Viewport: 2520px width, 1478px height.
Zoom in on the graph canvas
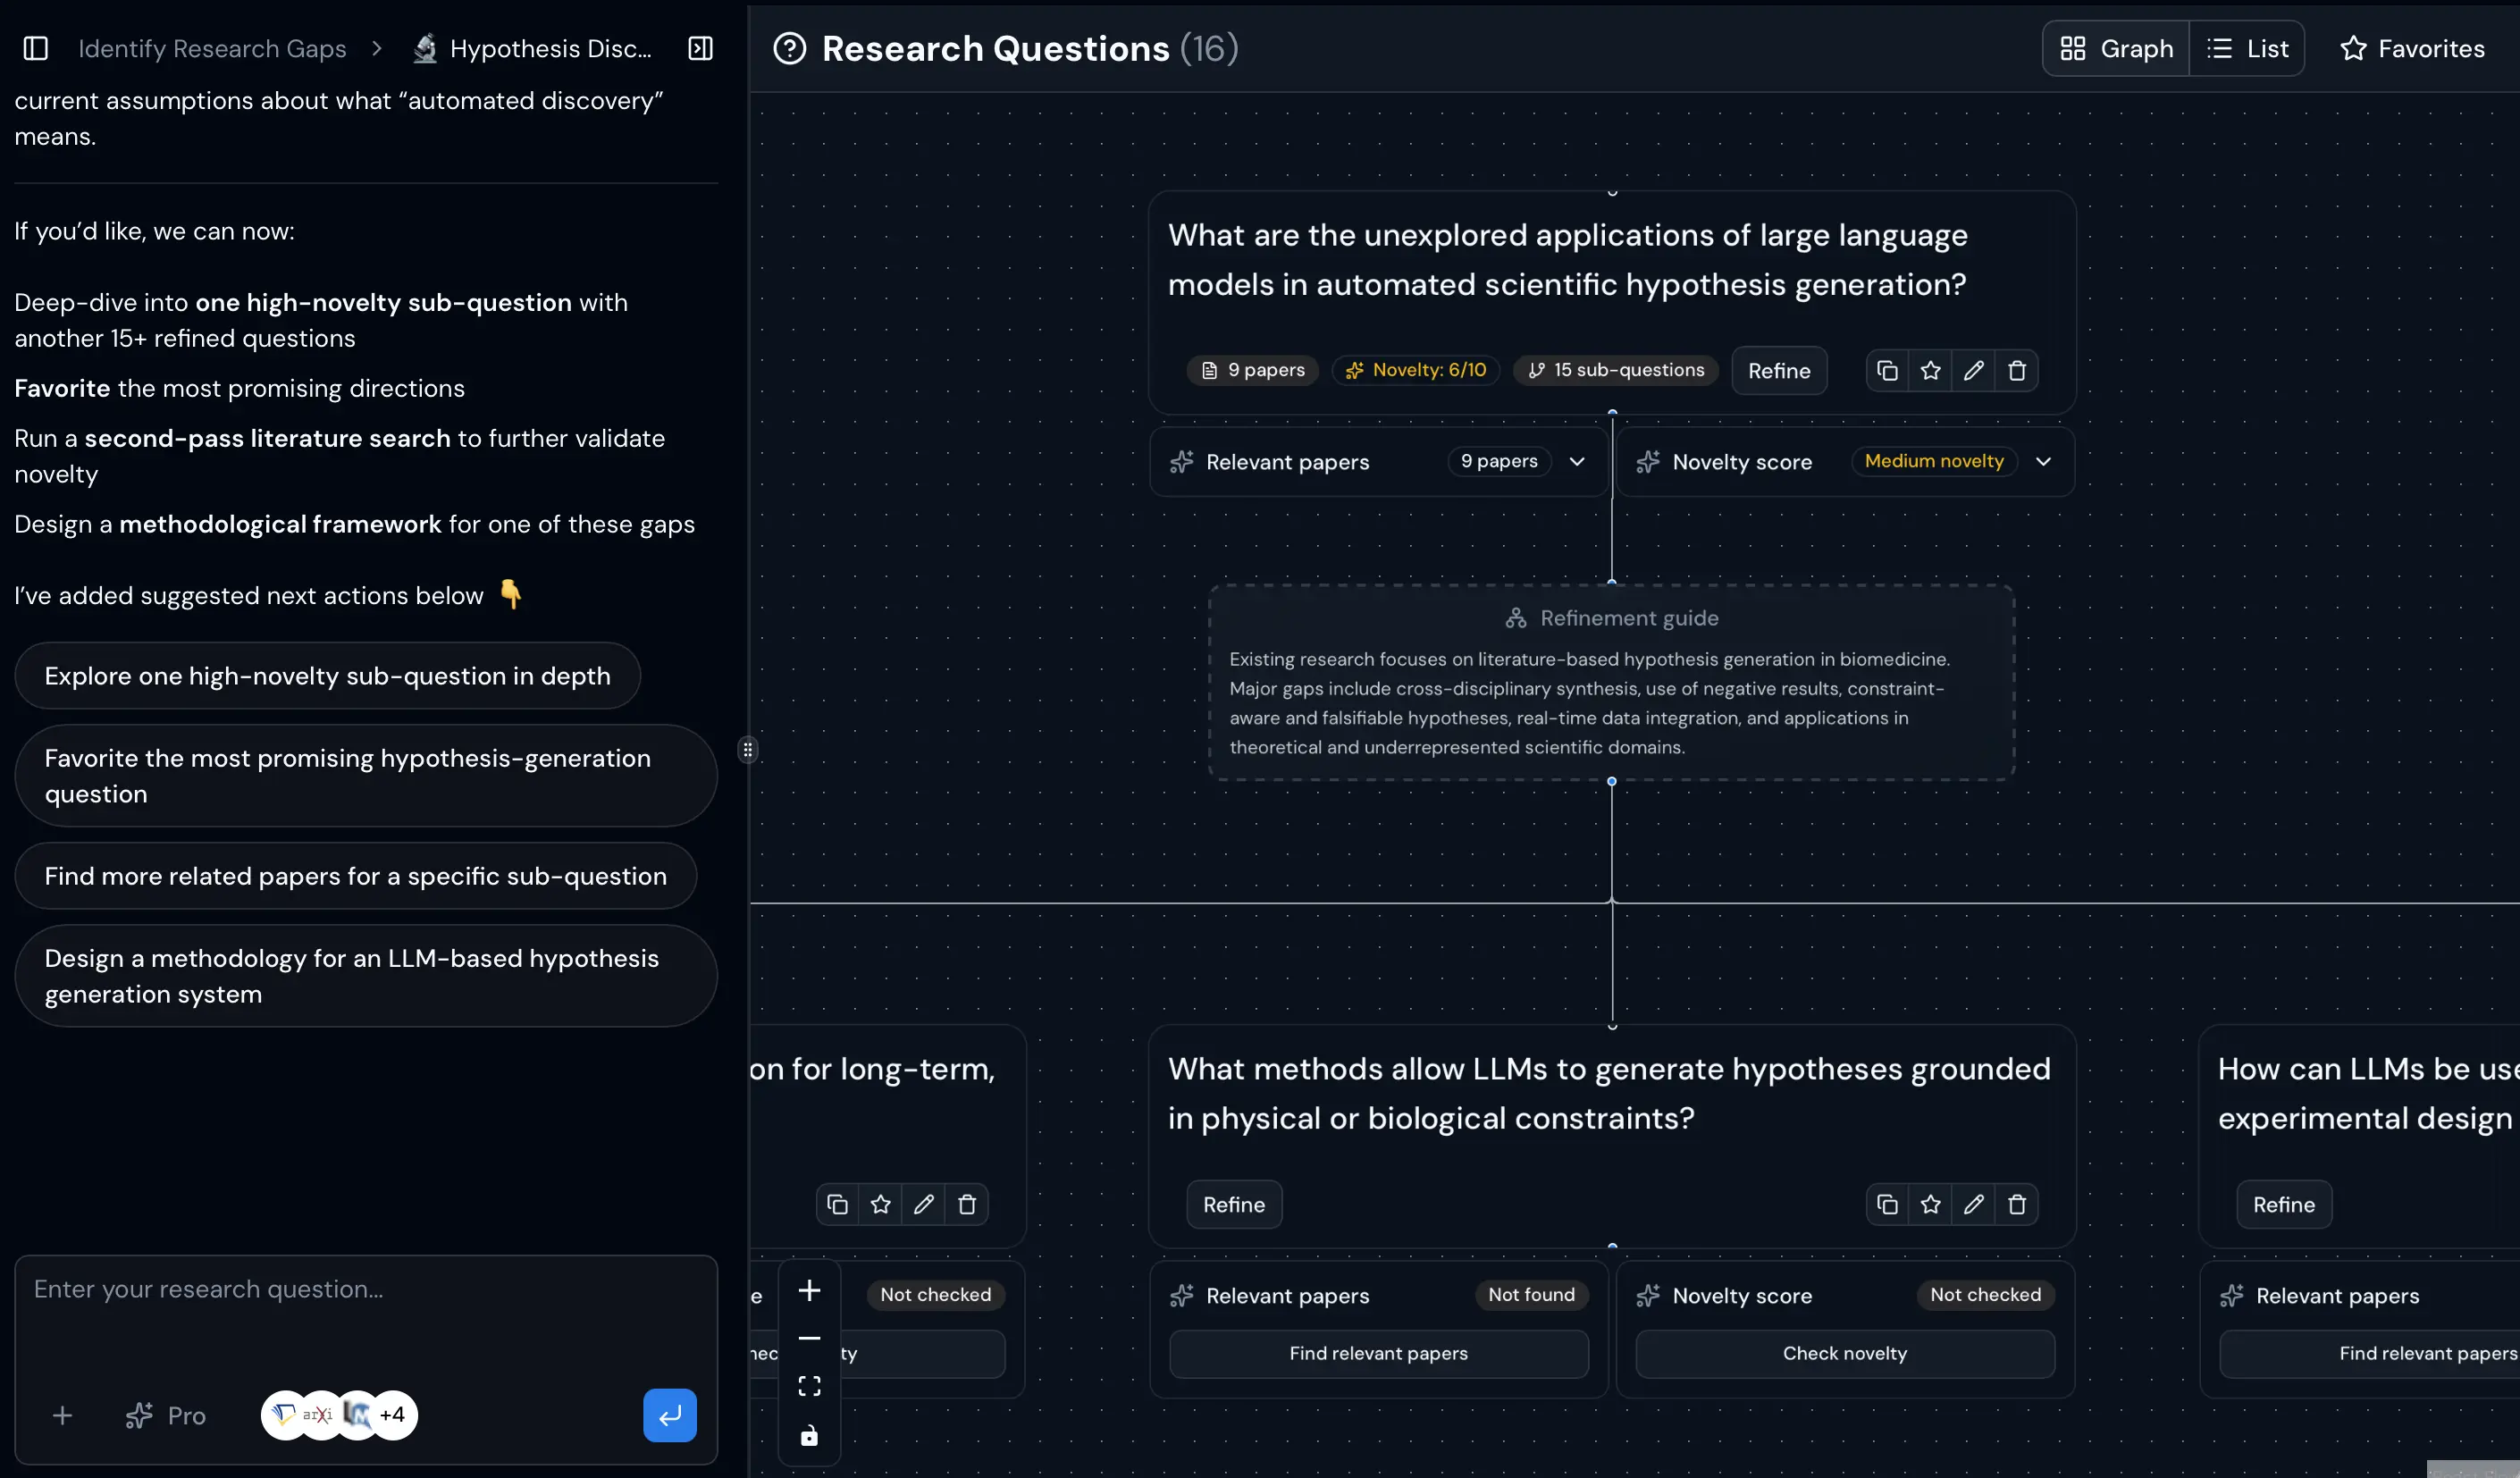(809, 1290)
